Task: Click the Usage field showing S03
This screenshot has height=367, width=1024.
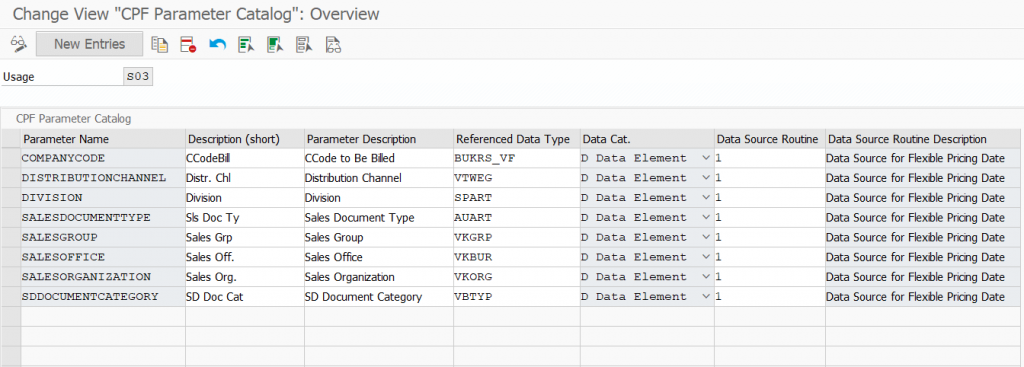Action: pos(138,77)
